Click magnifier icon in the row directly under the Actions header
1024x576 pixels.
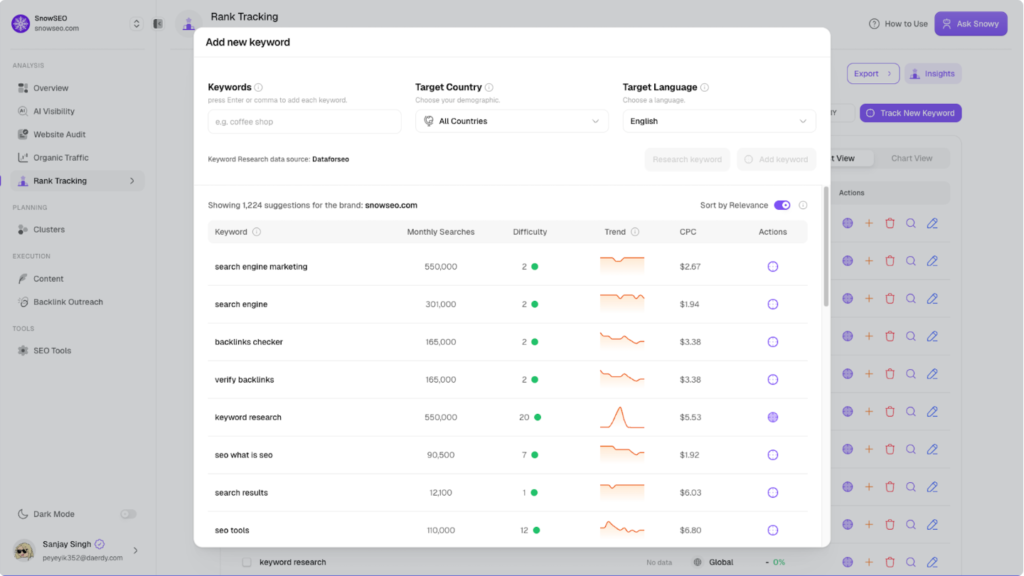pyautogui.click(x=910, y=223)
